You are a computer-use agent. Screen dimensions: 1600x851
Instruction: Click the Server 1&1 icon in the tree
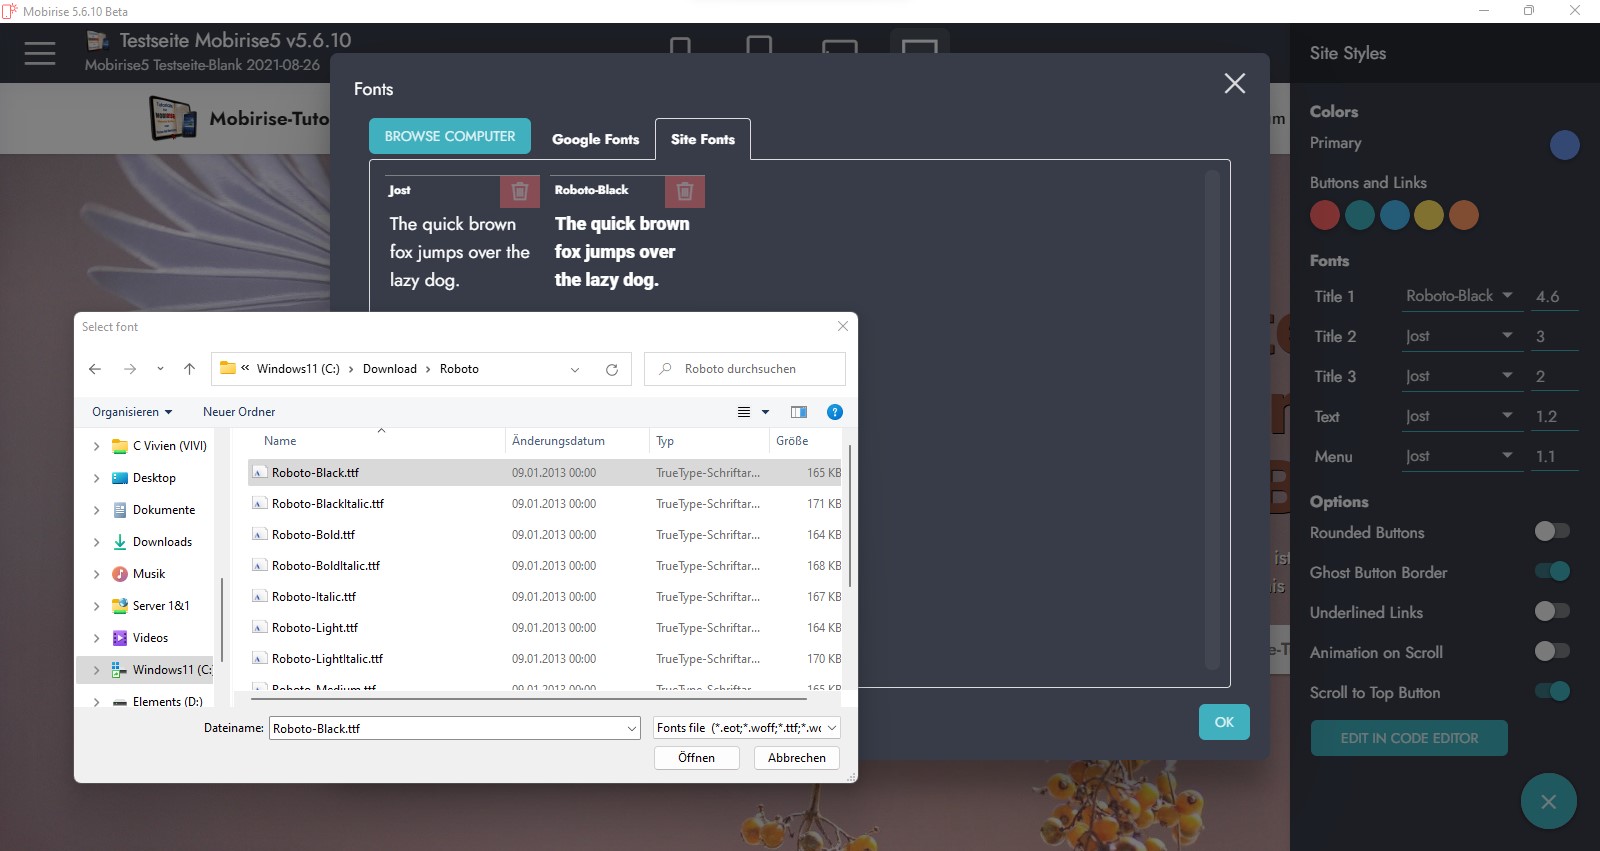click(x=120, y=606)
